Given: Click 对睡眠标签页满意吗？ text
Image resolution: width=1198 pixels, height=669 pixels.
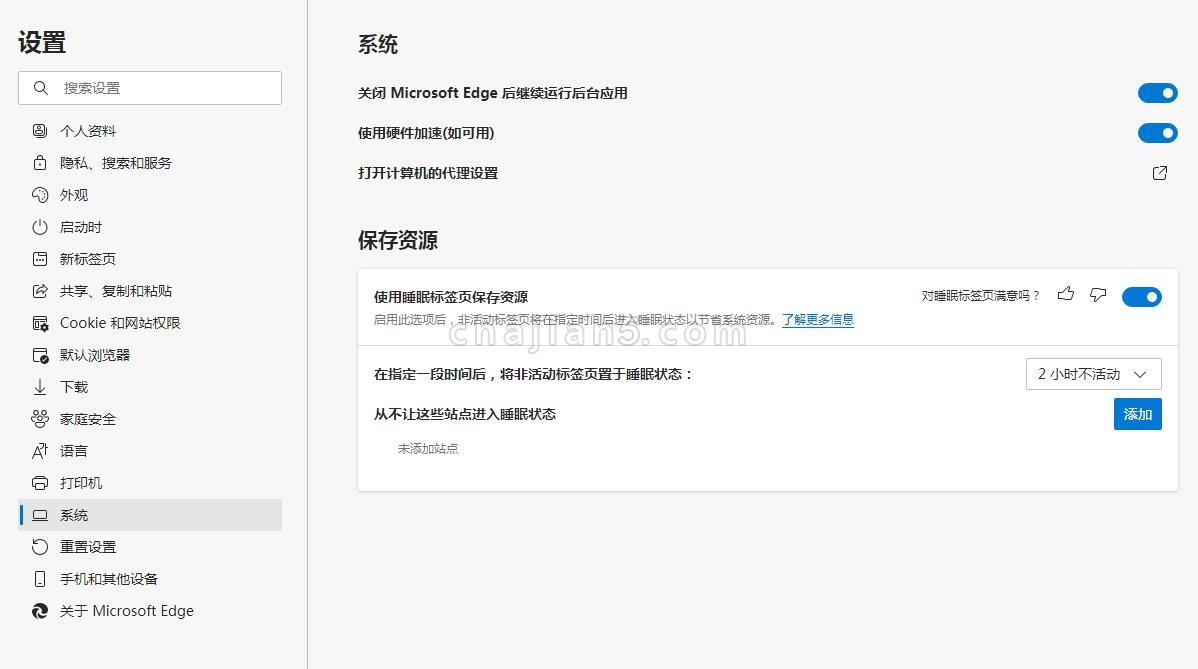Looking at the screenshot, I should click(981, 296).
